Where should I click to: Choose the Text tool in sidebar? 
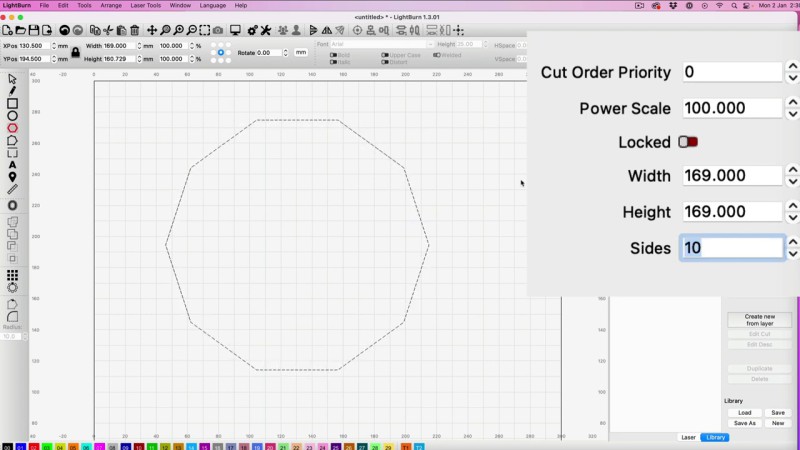tap(12, 165)
